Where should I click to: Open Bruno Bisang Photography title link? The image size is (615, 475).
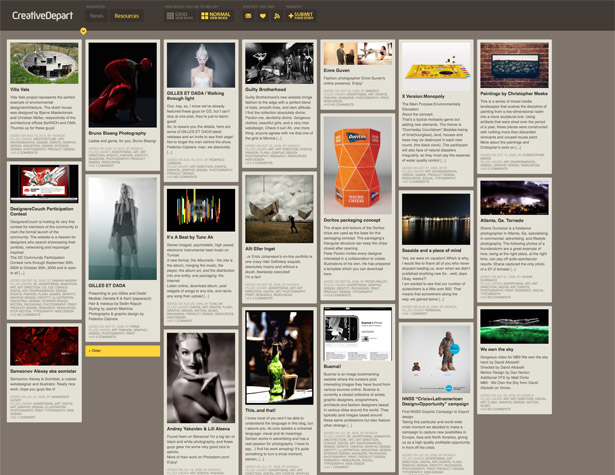117,133
